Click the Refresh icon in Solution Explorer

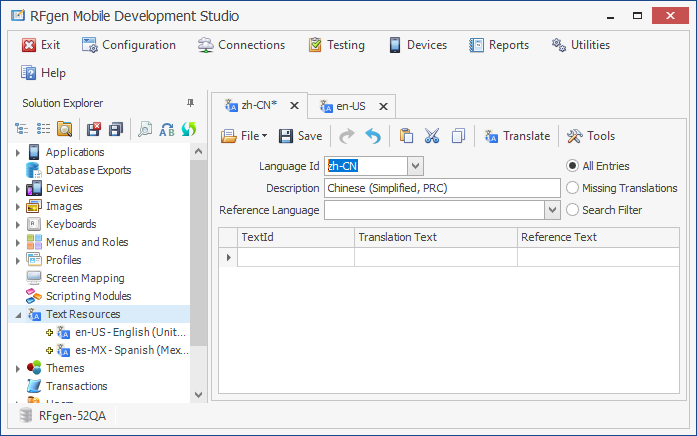[x=188, y=129]
